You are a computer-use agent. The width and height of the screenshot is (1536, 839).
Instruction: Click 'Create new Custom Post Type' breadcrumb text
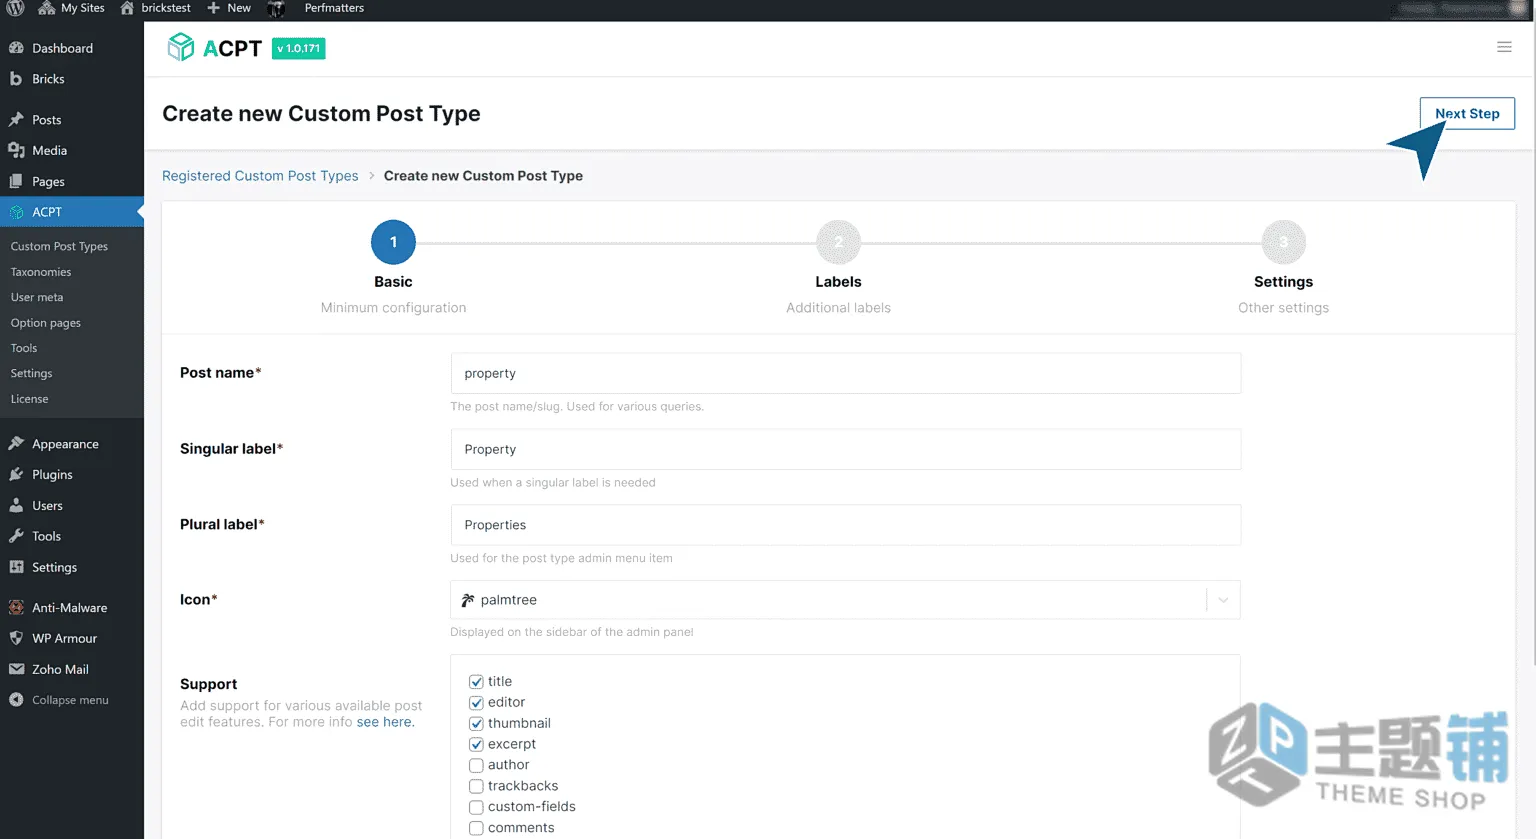click(x=483, y=176)
